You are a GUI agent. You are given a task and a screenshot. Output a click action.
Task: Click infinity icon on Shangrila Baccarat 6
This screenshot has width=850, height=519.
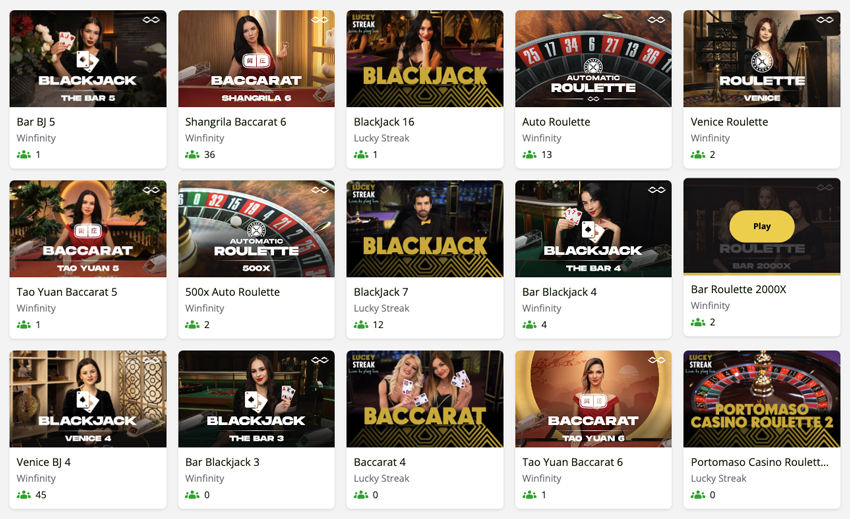pos(320,20)
